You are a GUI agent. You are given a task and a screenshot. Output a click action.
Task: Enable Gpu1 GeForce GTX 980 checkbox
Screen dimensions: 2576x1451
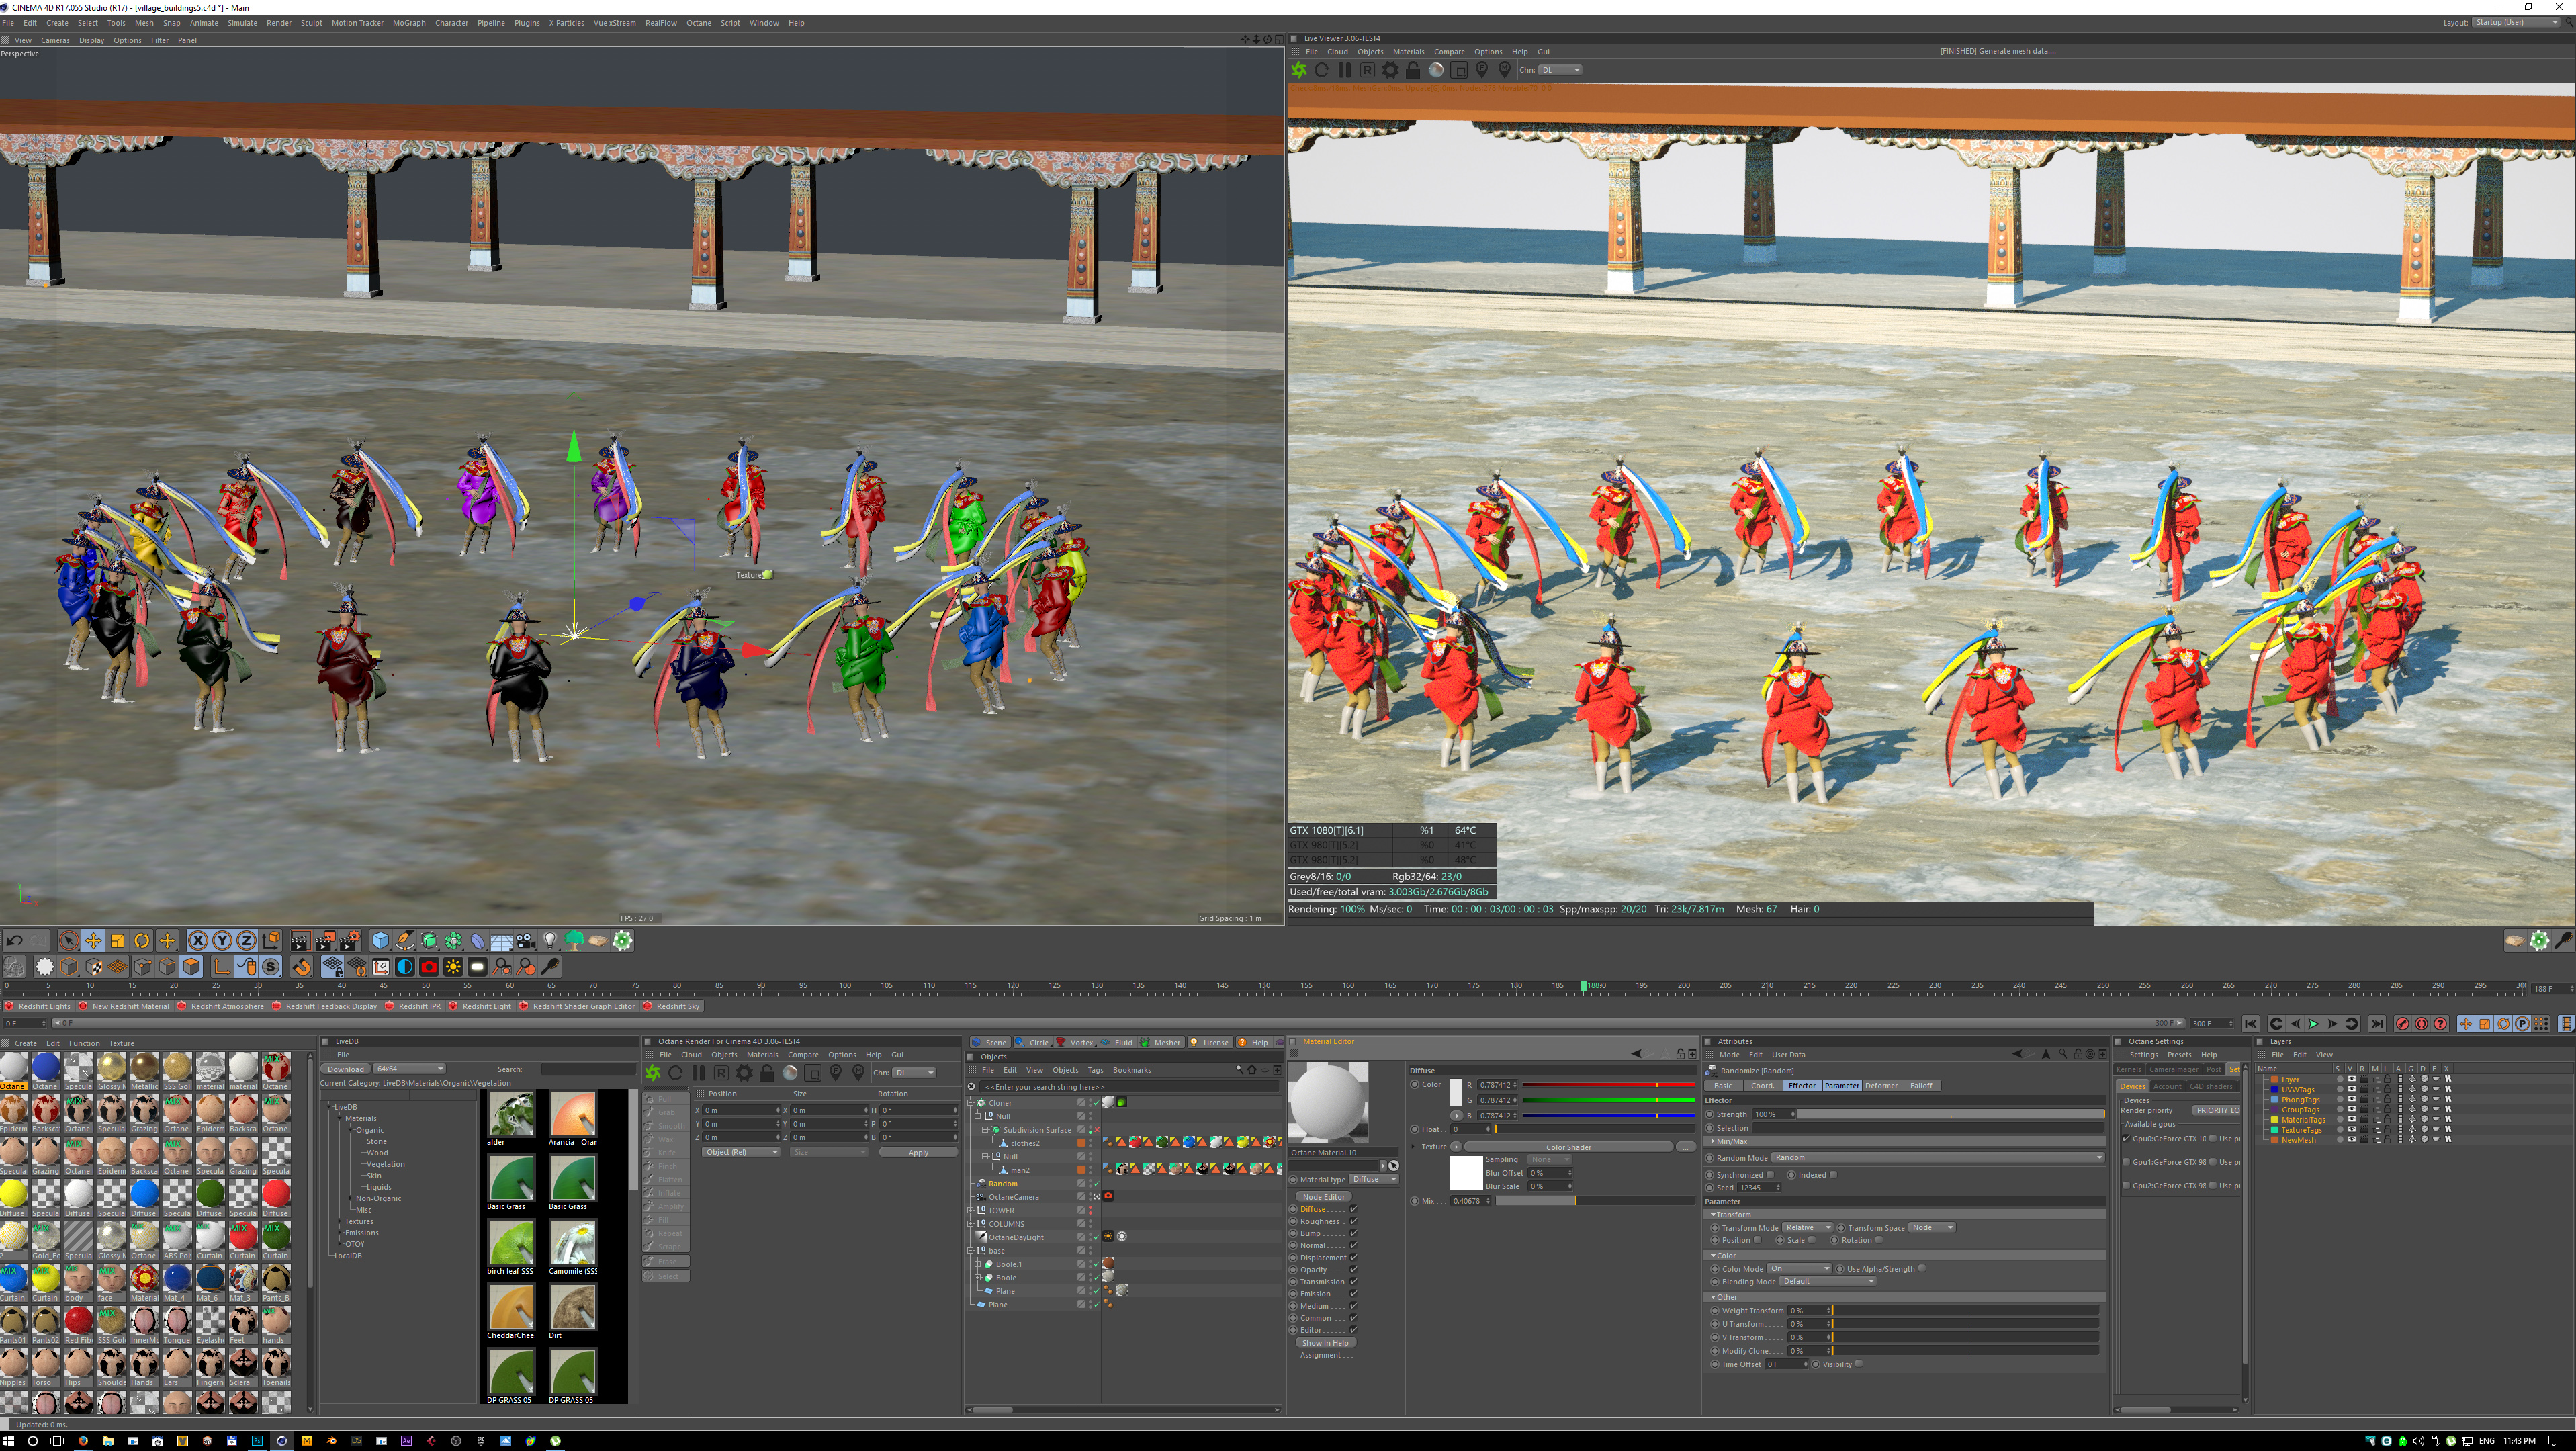click(2126, 1162)
